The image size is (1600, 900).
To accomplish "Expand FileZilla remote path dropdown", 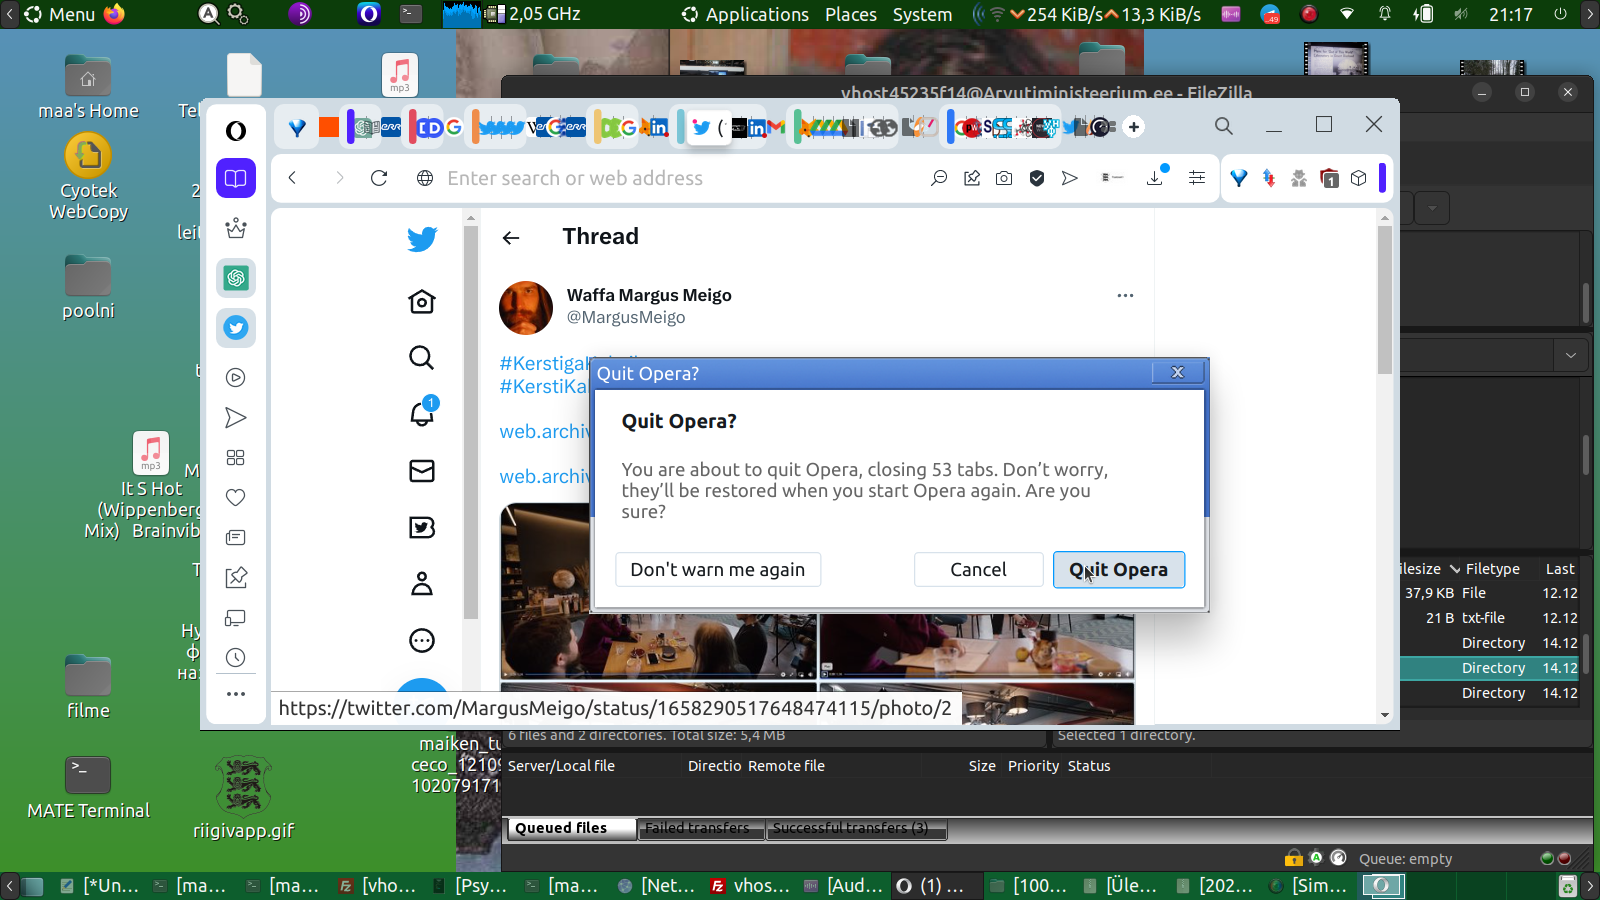I will click(x=1571, y=355).
